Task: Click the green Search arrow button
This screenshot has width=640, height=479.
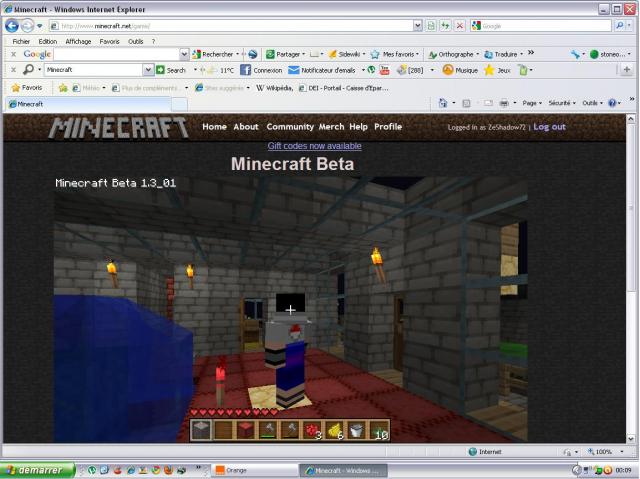Action: [x=160, y=70]
